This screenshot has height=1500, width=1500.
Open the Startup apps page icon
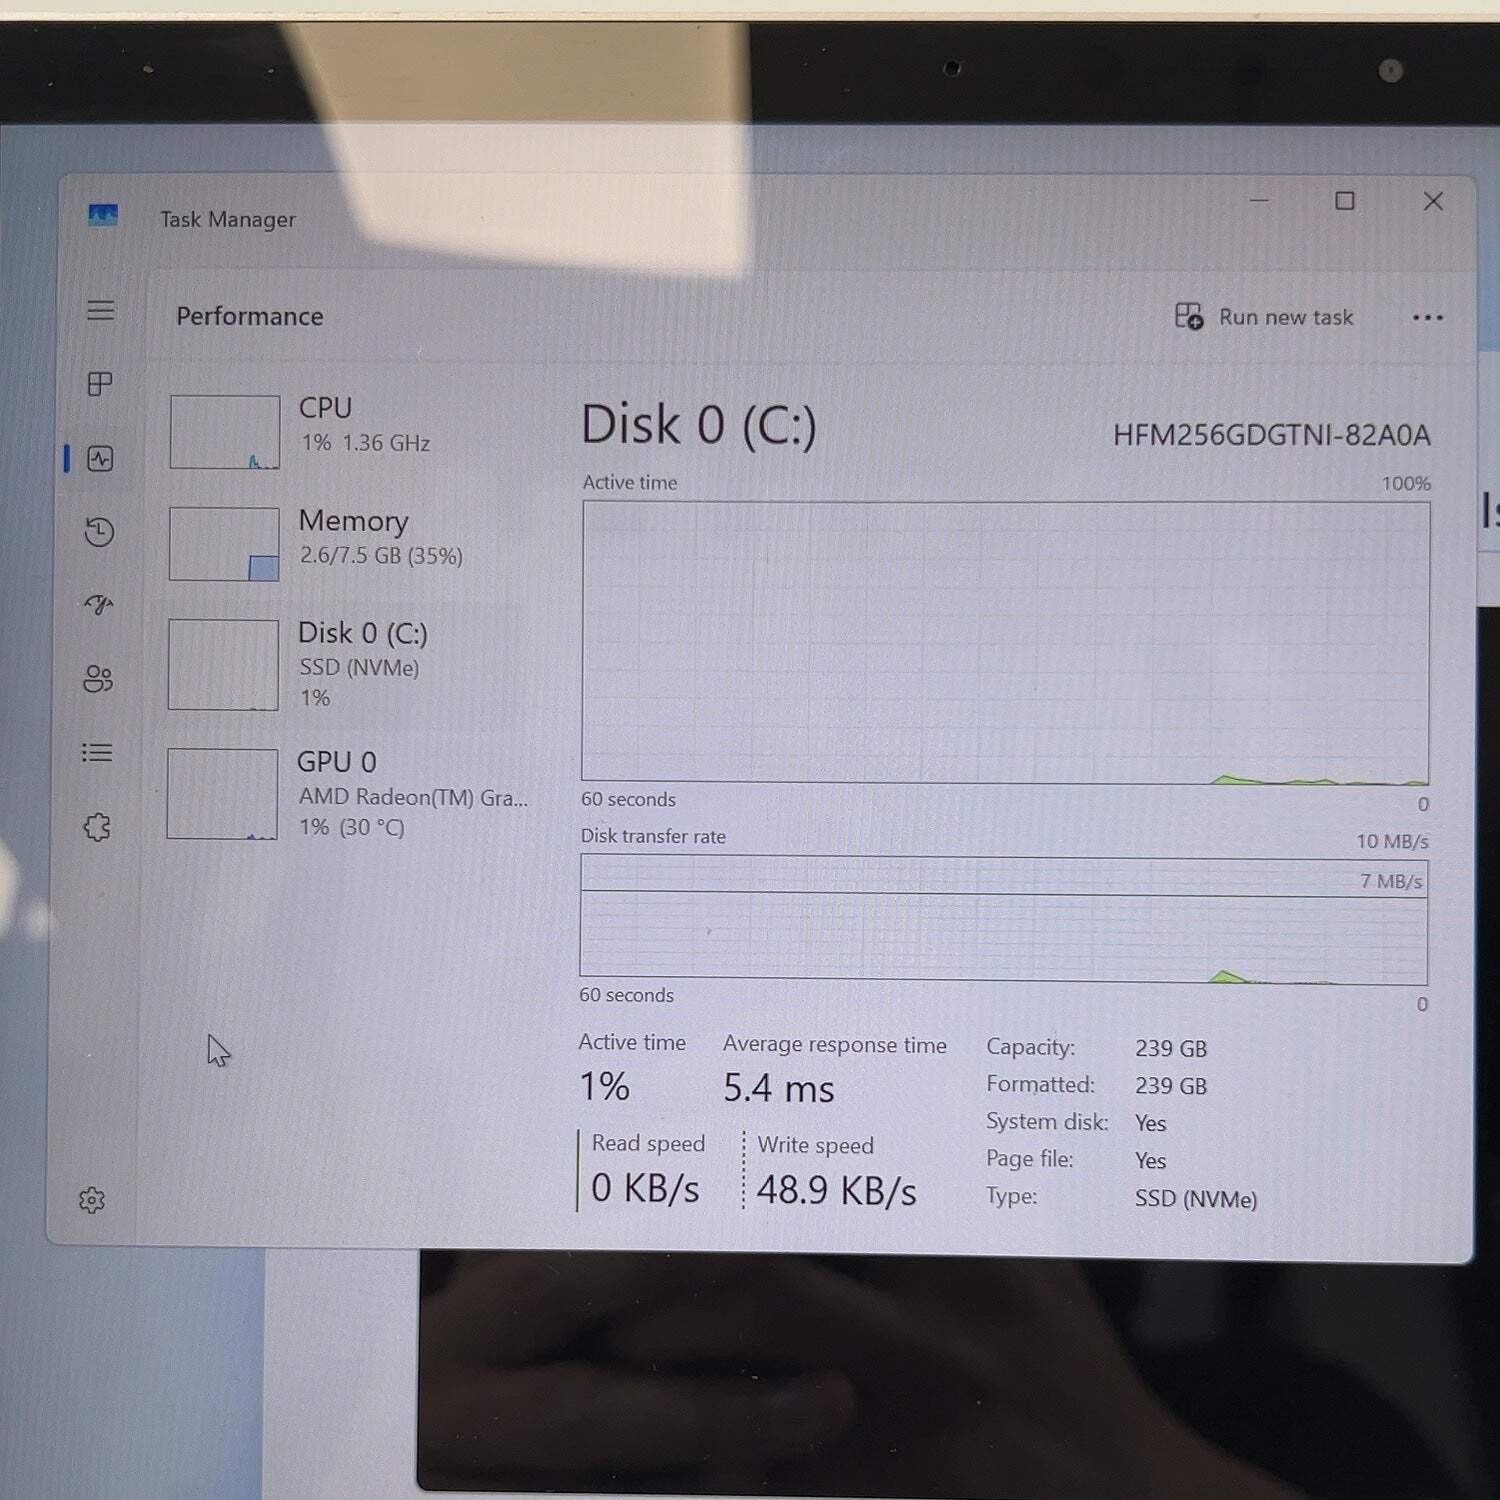click(98, 605)
